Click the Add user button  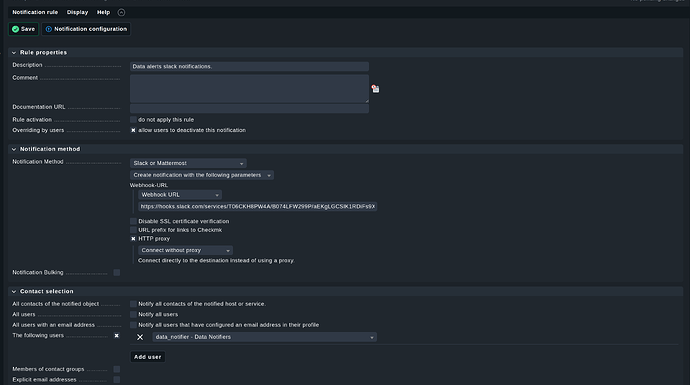click(147, 357)
